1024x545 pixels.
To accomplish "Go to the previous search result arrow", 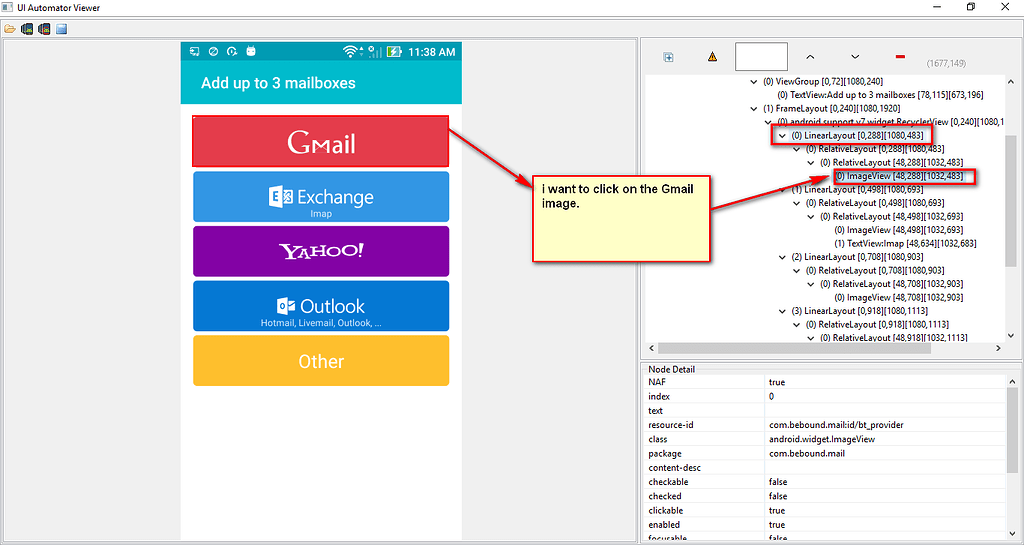I will coord(810,57).
